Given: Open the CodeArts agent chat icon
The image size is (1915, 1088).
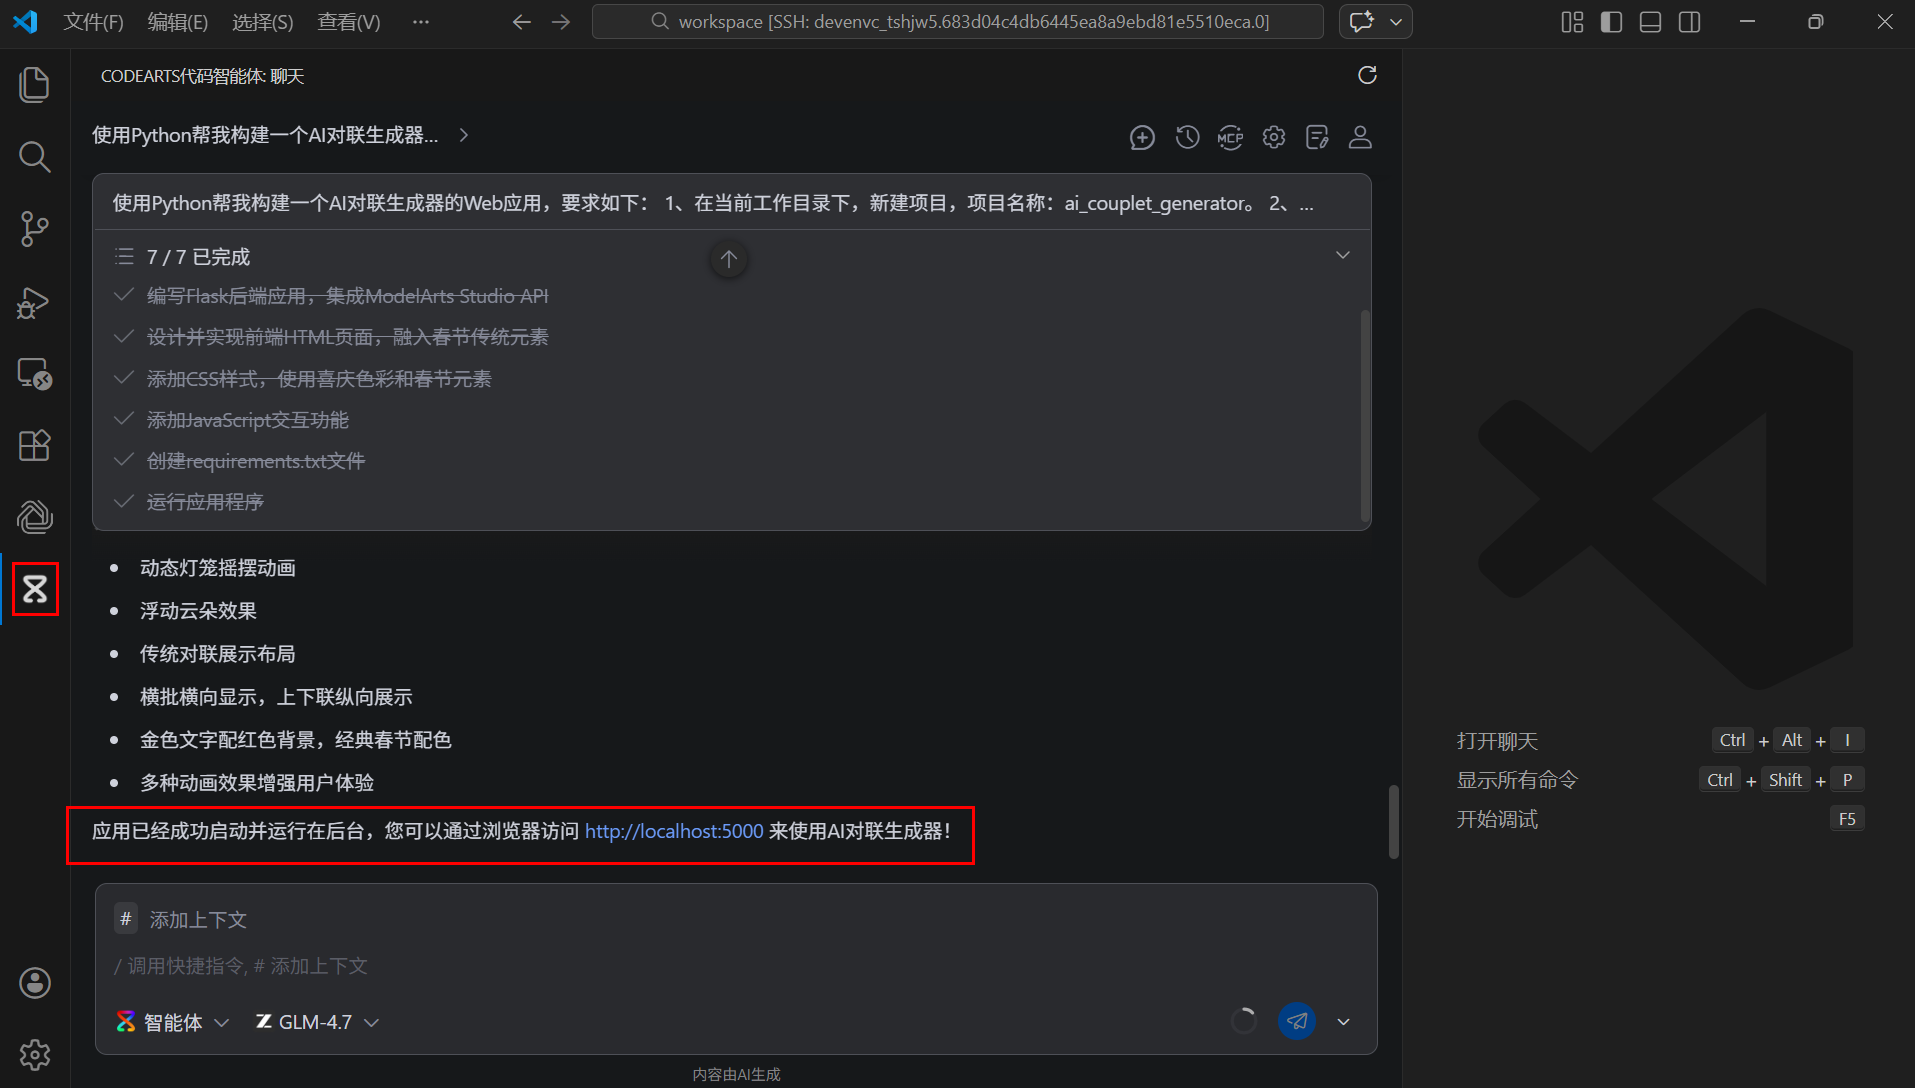Looking at the screenshot, I should [x=35, y=589].
